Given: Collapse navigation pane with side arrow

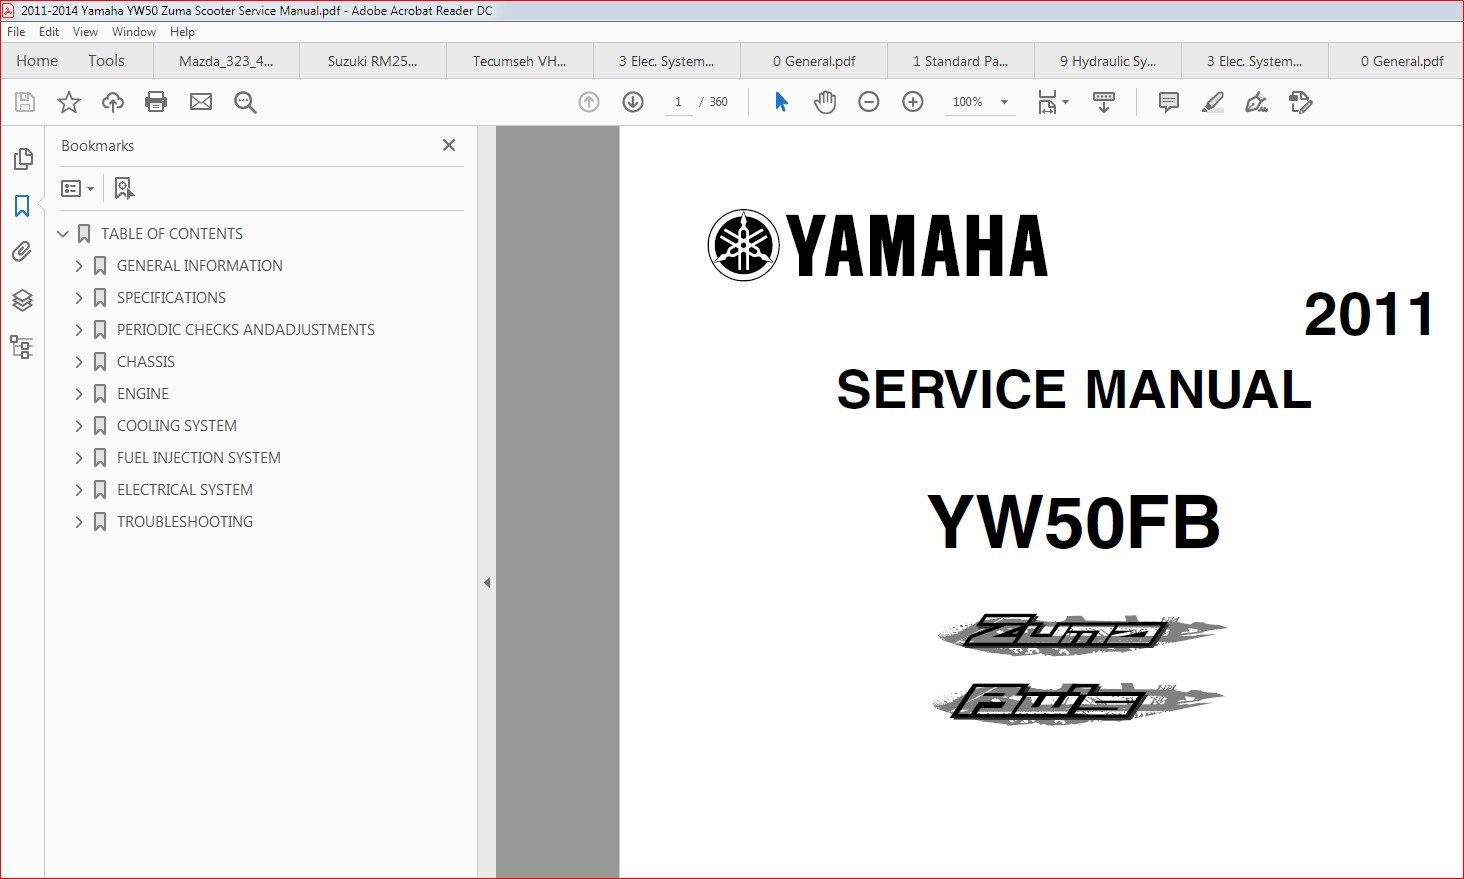Looking at the screenshot, I should (x=487, y=582).
